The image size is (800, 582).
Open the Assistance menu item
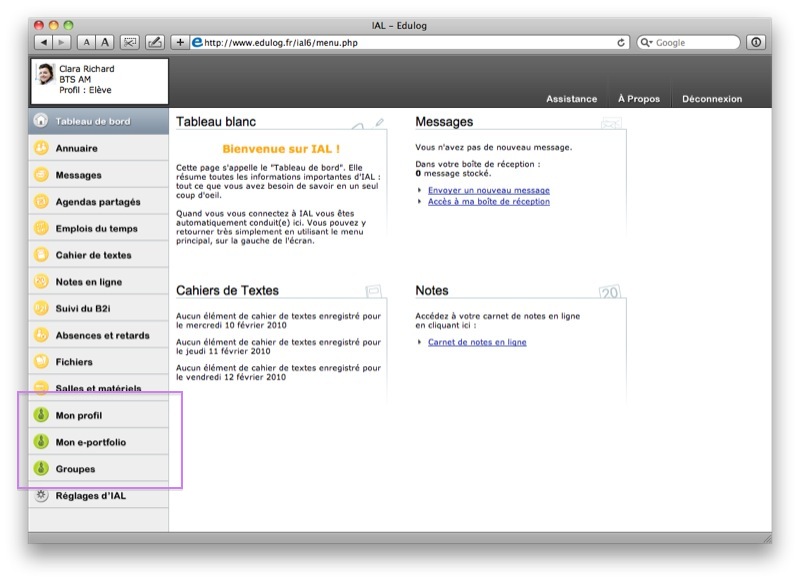(x=571, y=99)
